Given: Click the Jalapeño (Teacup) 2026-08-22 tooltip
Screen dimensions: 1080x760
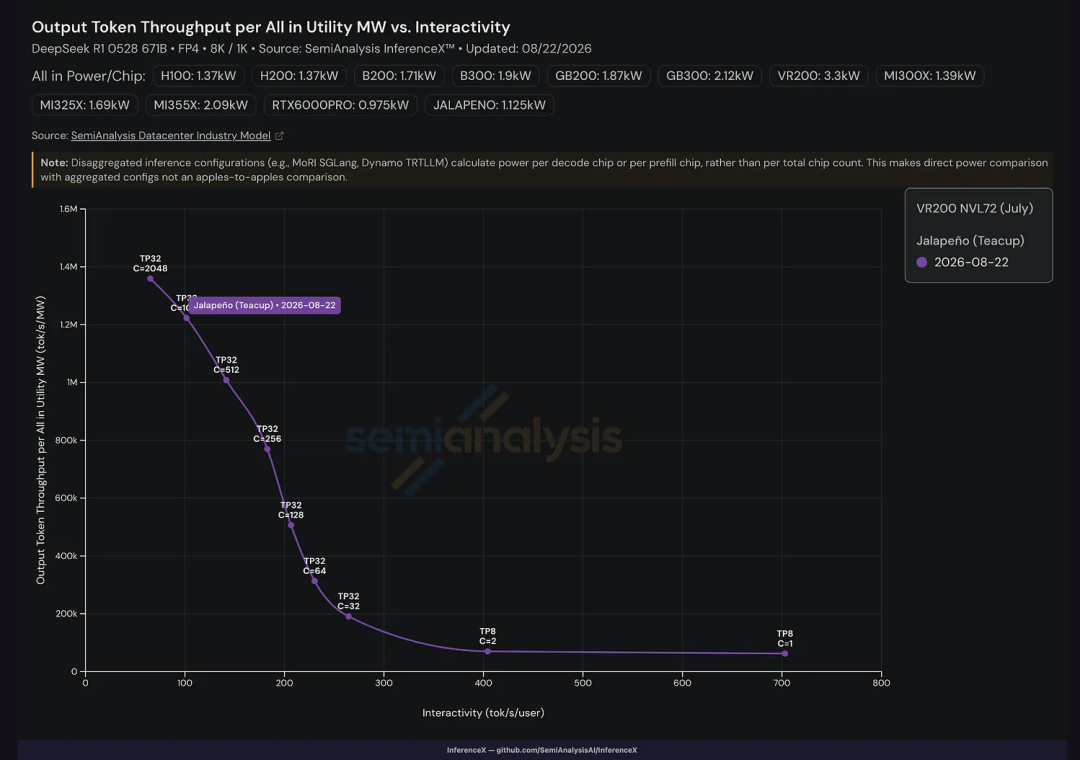Looking at the screenshot, I should coord(264,305).
